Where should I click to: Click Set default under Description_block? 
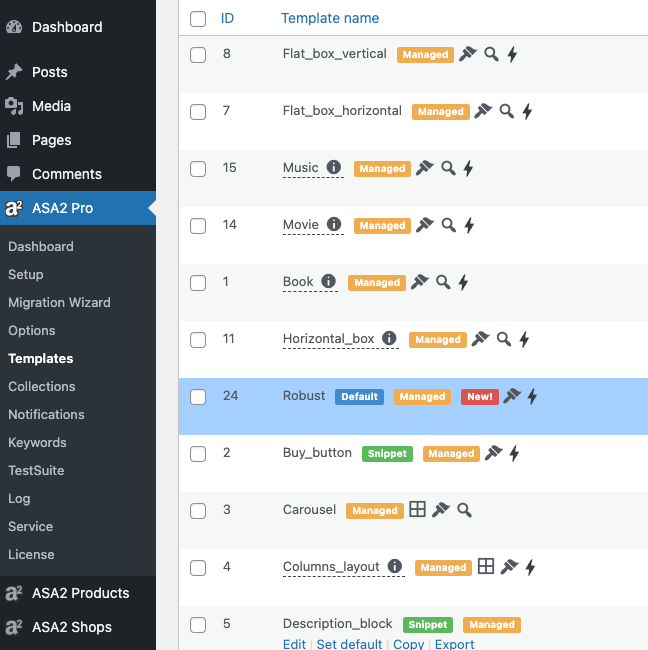point(349,644)
